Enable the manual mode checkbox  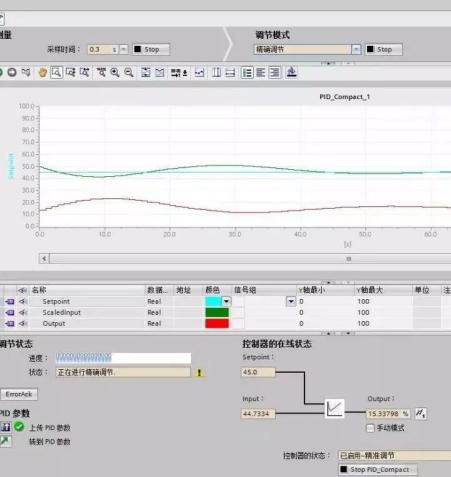(x=370, y=428)
